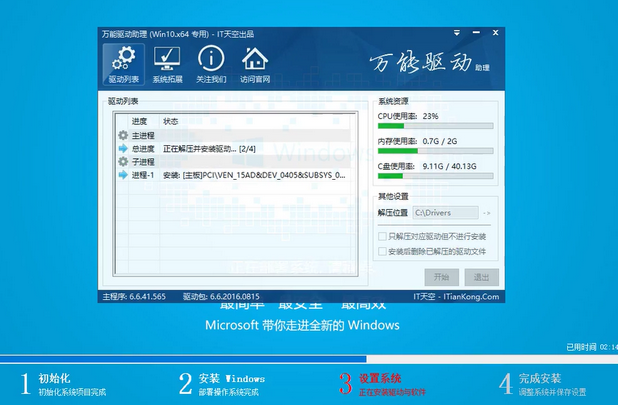Click step 2 安装 Windows in installer
The width and height of the screenshot is (618, 406).
pos(222,384)
